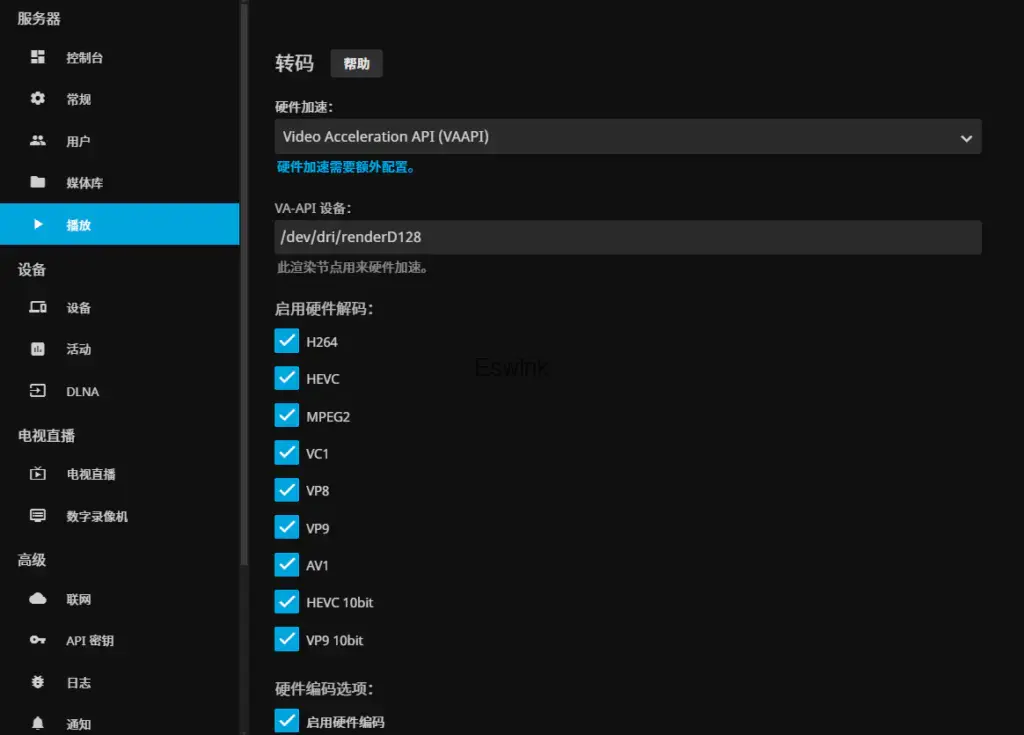Click the 帮助 help button
Viewport: 1024px width, 735px height.
click(x=356, y=64)
